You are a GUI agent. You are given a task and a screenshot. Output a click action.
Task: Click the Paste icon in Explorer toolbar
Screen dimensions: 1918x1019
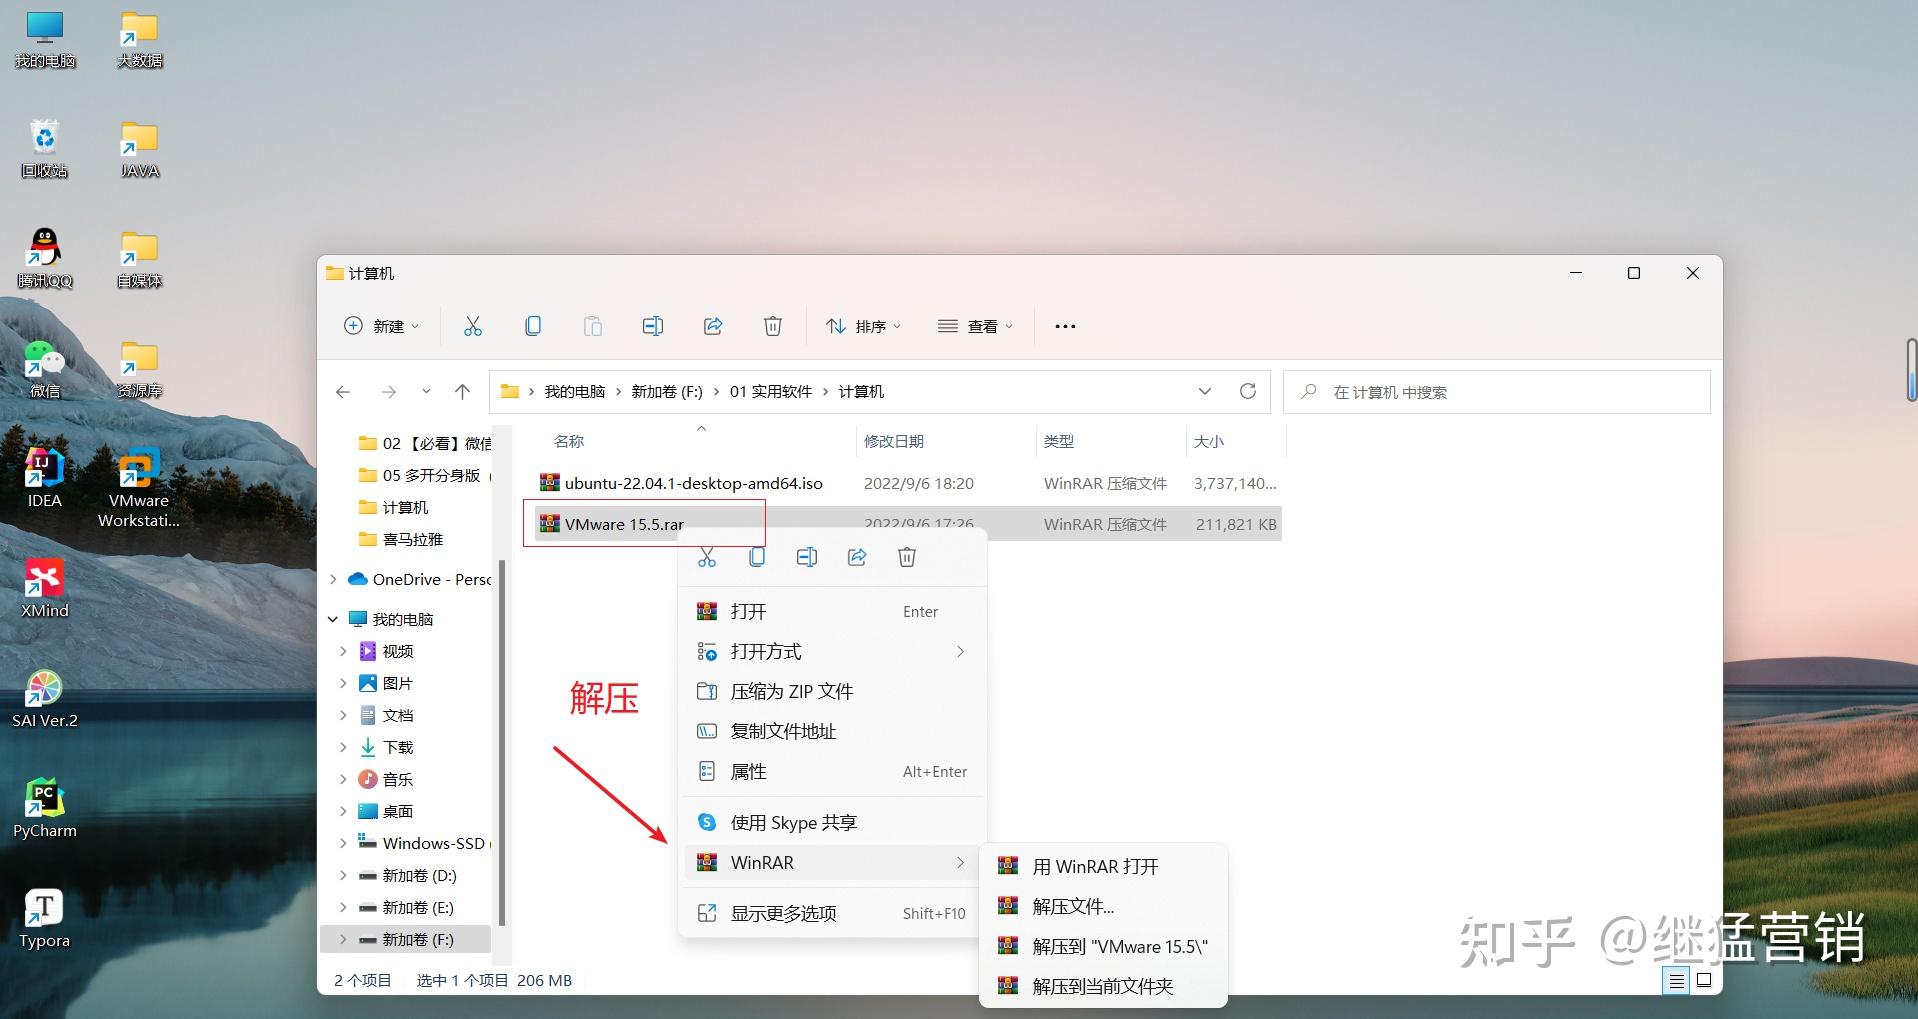[x=593, y=326]
